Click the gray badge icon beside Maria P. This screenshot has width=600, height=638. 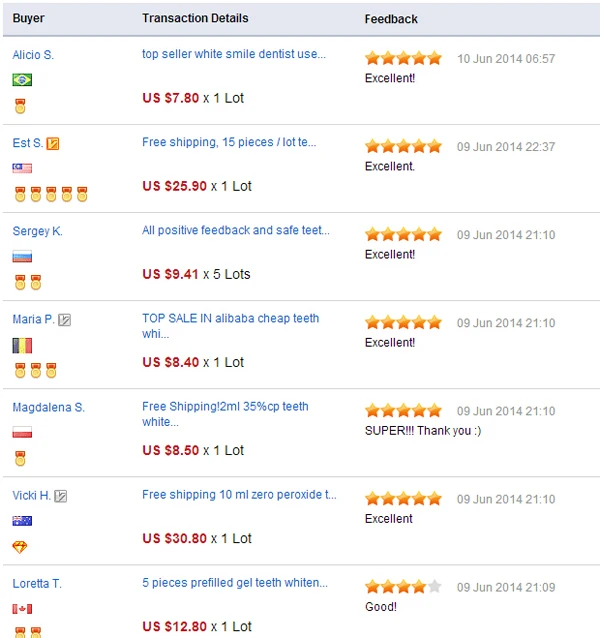[x=64, y=320]
